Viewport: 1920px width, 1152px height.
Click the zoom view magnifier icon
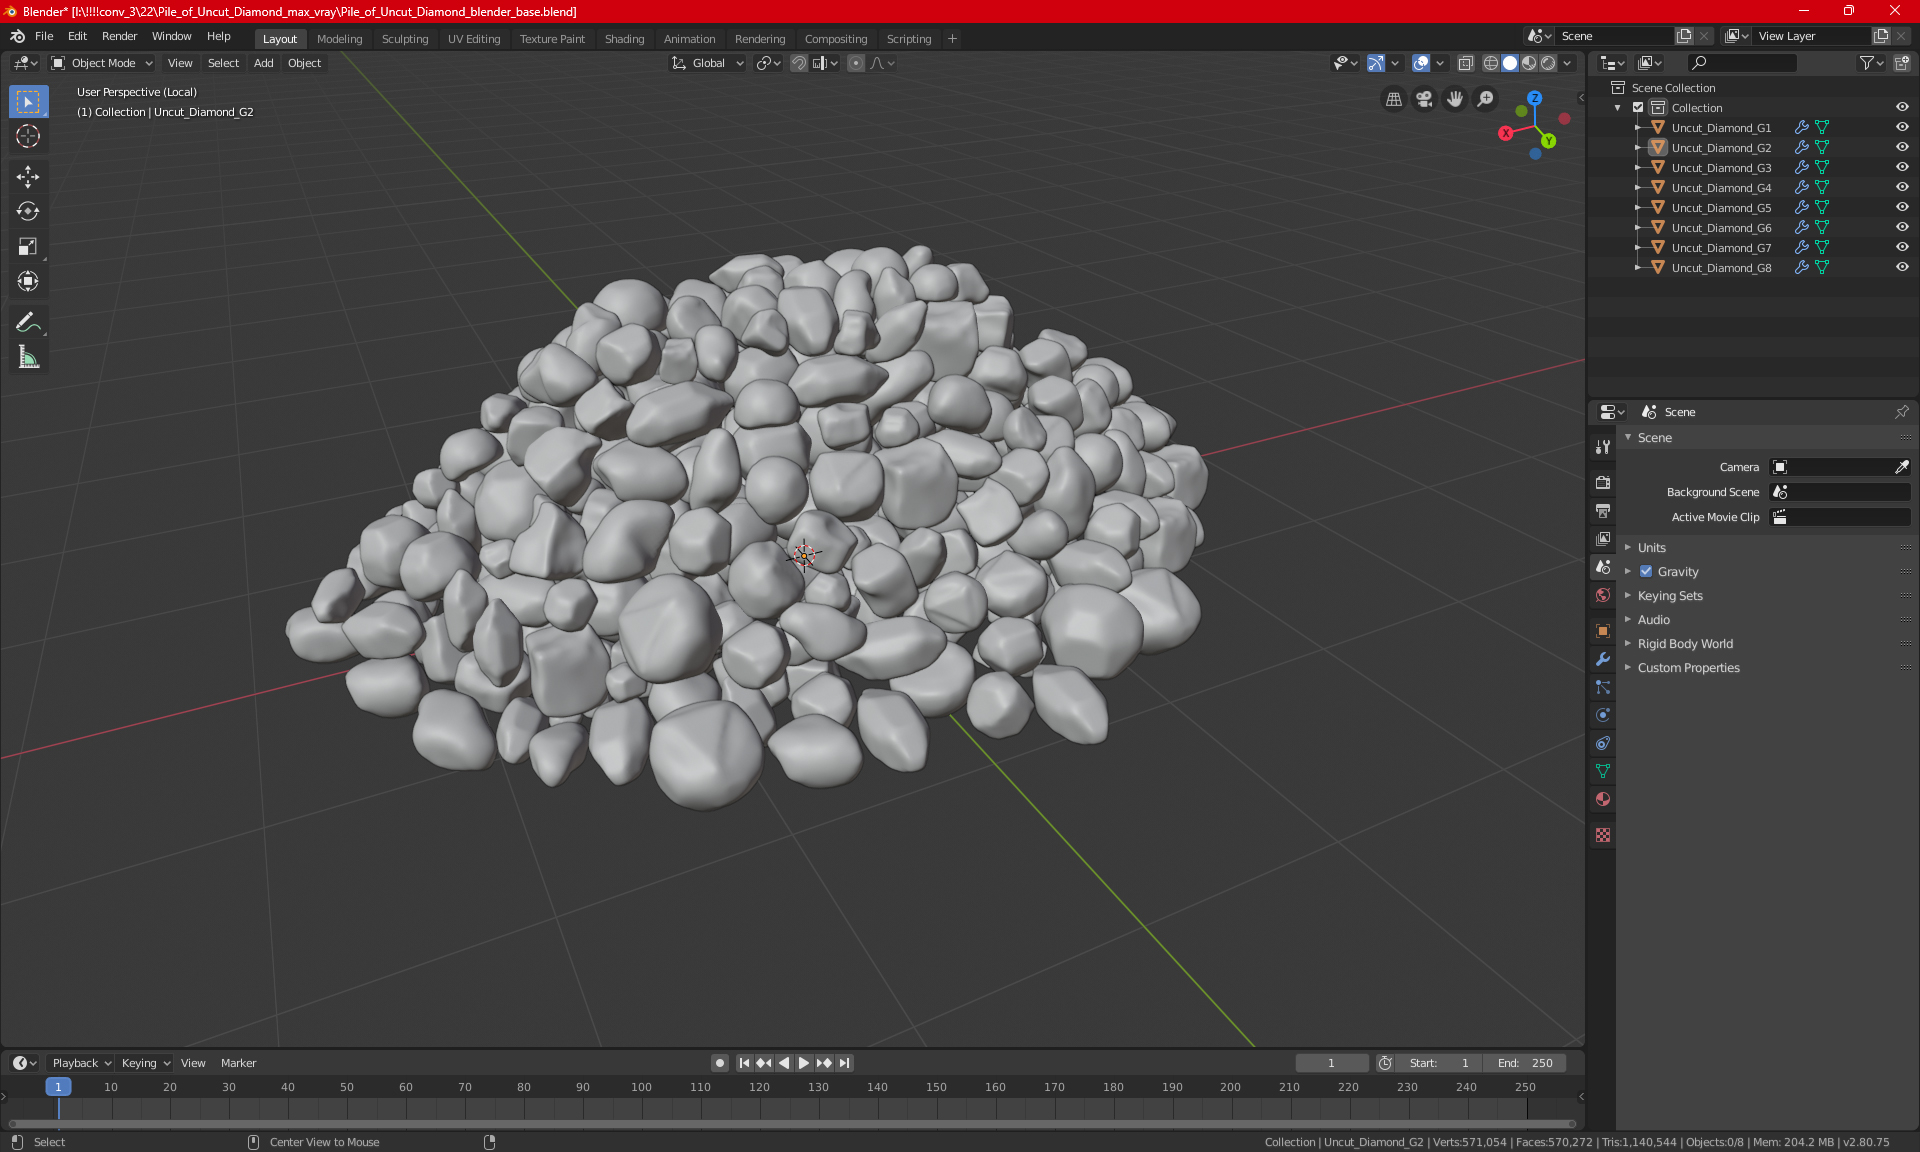1486,99
